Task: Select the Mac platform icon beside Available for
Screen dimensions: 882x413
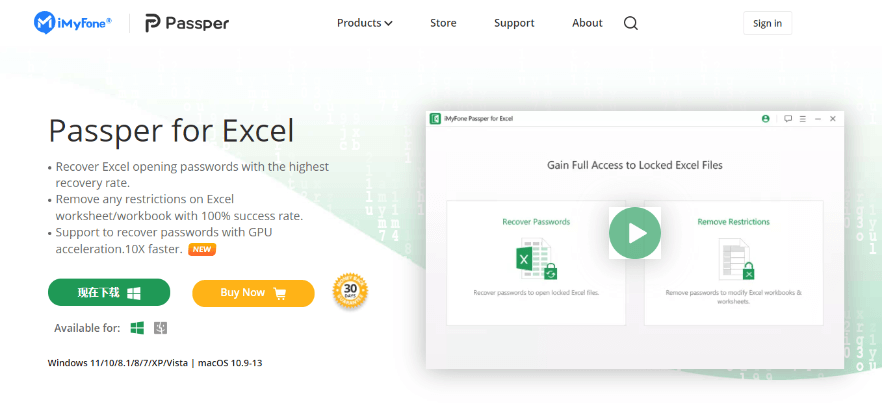Action: pos(160,328)
